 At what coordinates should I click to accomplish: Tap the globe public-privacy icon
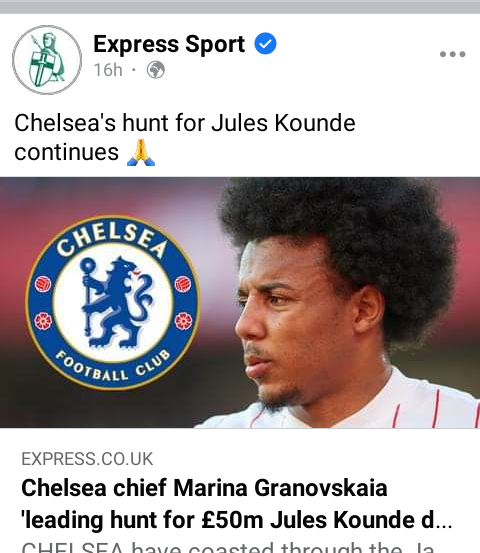click(156, 69)
